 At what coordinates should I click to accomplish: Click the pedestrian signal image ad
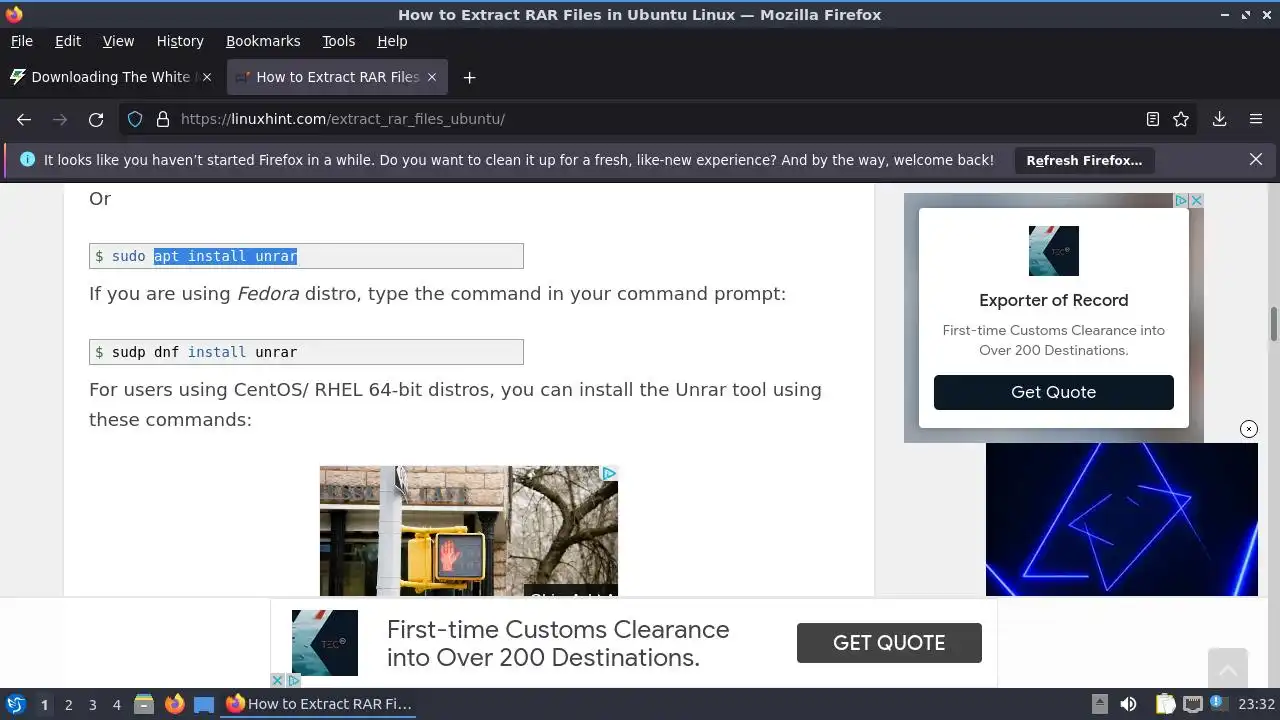pyautogui.click(x=468, y=531)
